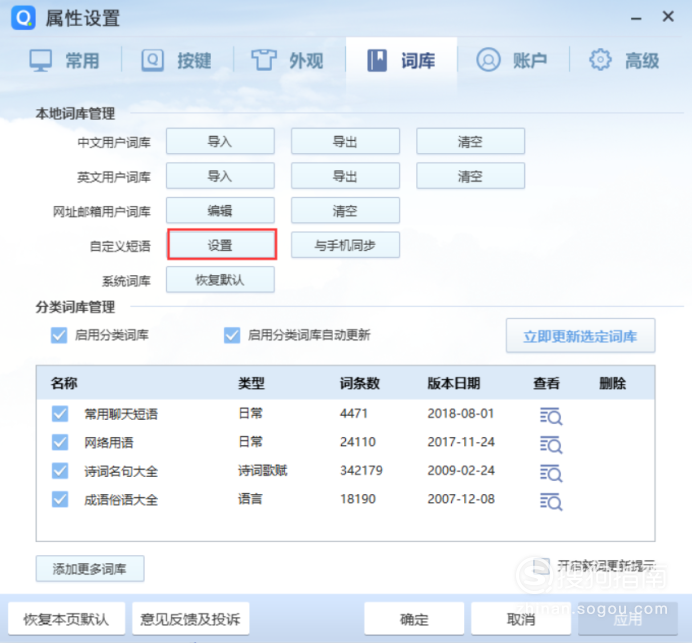This screenshot has width=692, height=643.
Task: Confirm settings with 确定
Action: pos(414,619)
